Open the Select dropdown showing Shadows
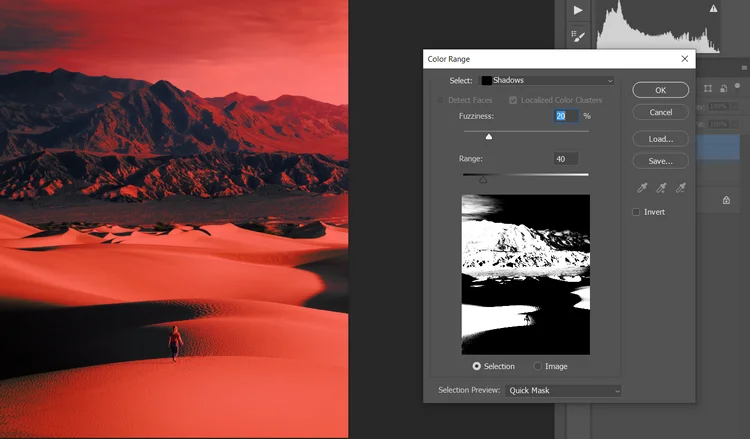 tap(547, 80)
